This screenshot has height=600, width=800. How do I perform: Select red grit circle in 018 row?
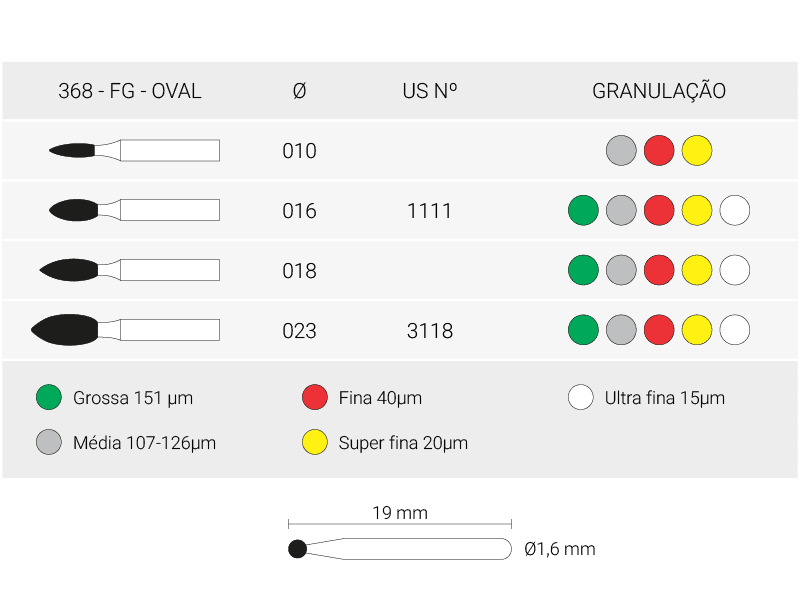[659, 270]
